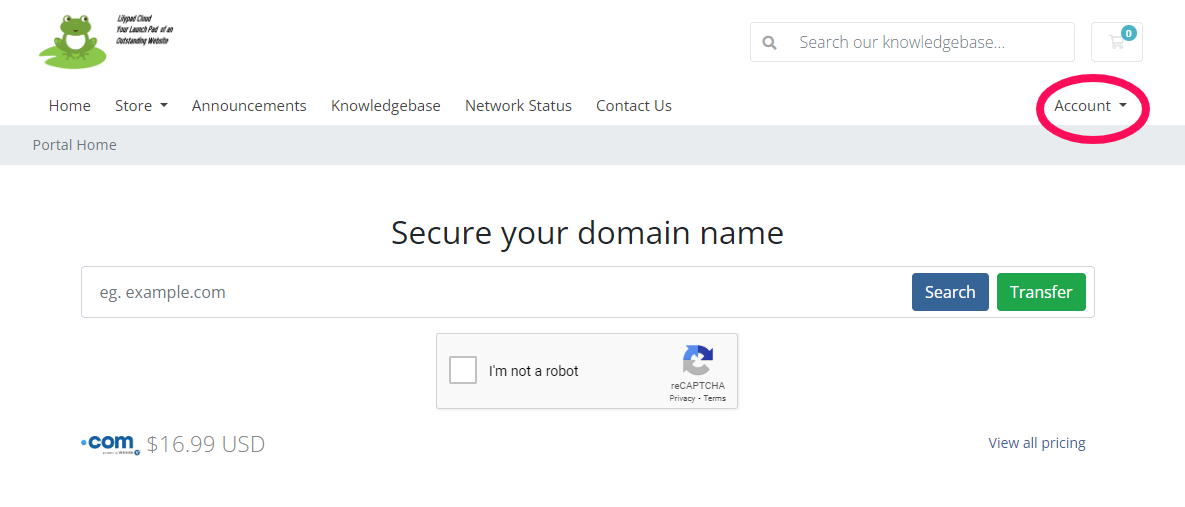Image resolution: width=1185 pixels, height=507 pixels.
Task: Click the cart item count badge
Action: tap(1128, 32)
